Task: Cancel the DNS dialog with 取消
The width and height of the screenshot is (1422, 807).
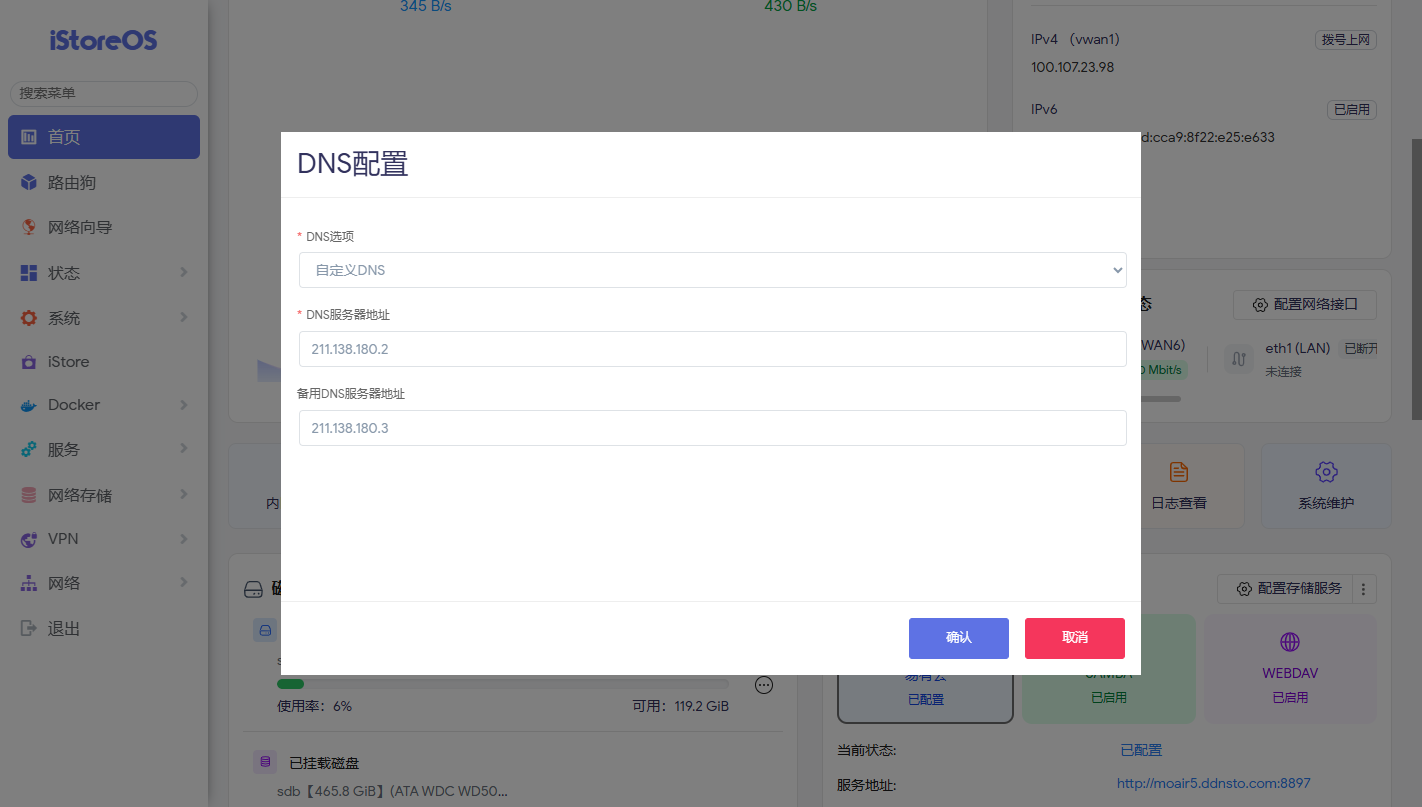Action: point(1074,638)
